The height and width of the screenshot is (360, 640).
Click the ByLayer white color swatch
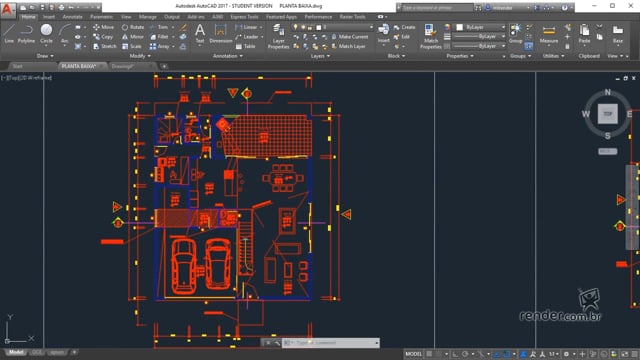pos(460,27)
